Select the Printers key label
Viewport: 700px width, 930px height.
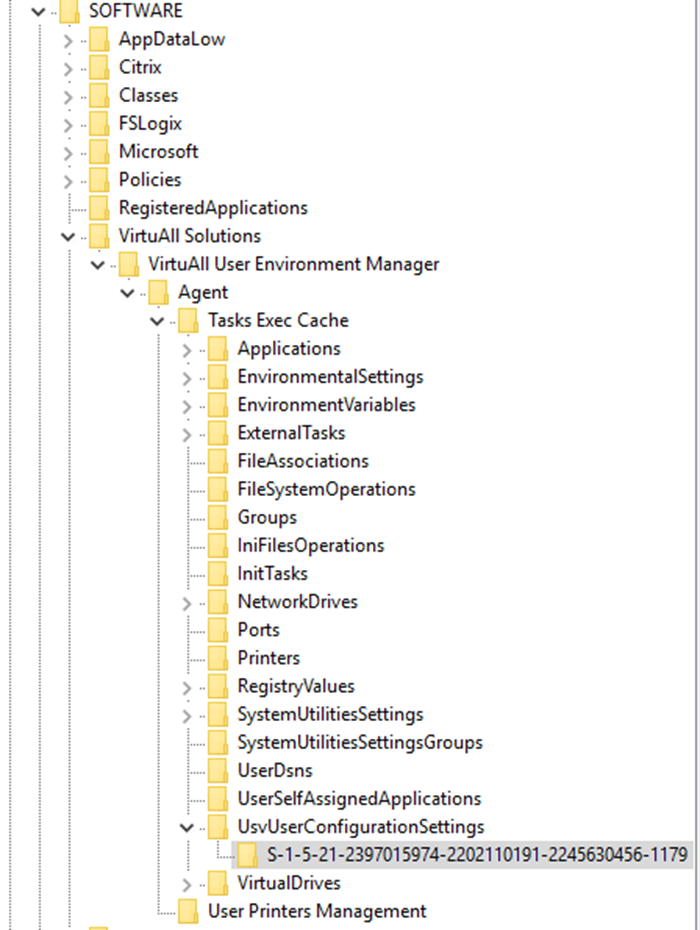point(269,658)
